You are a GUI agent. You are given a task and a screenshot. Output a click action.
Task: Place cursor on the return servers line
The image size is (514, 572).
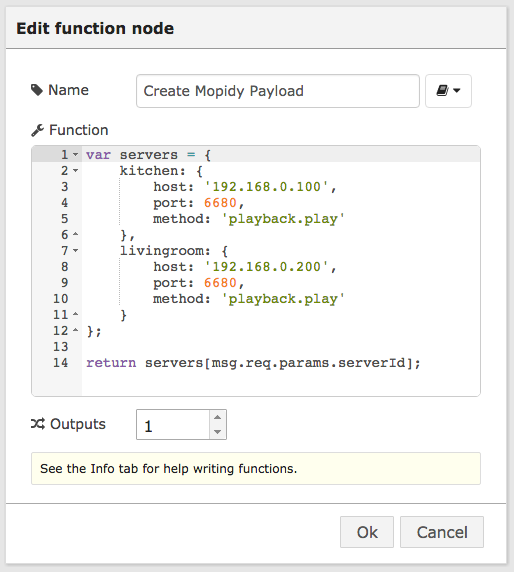click(x=254, y=363)
